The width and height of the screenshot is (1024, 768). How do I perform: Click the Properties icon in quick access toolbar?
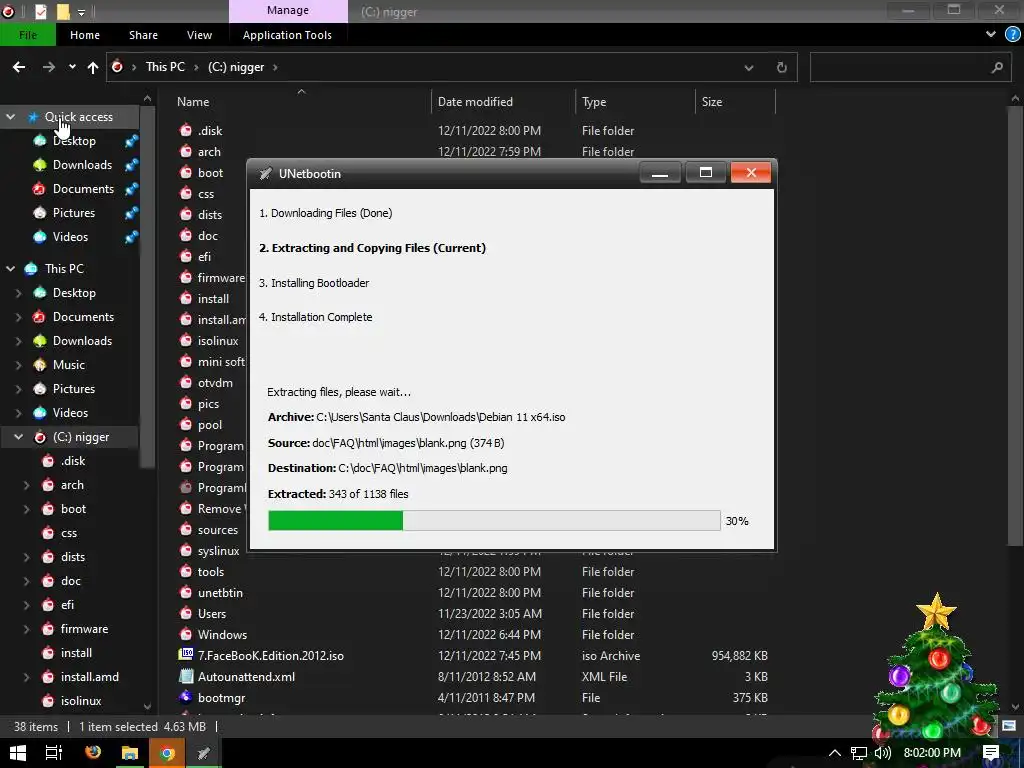point(40,11)
